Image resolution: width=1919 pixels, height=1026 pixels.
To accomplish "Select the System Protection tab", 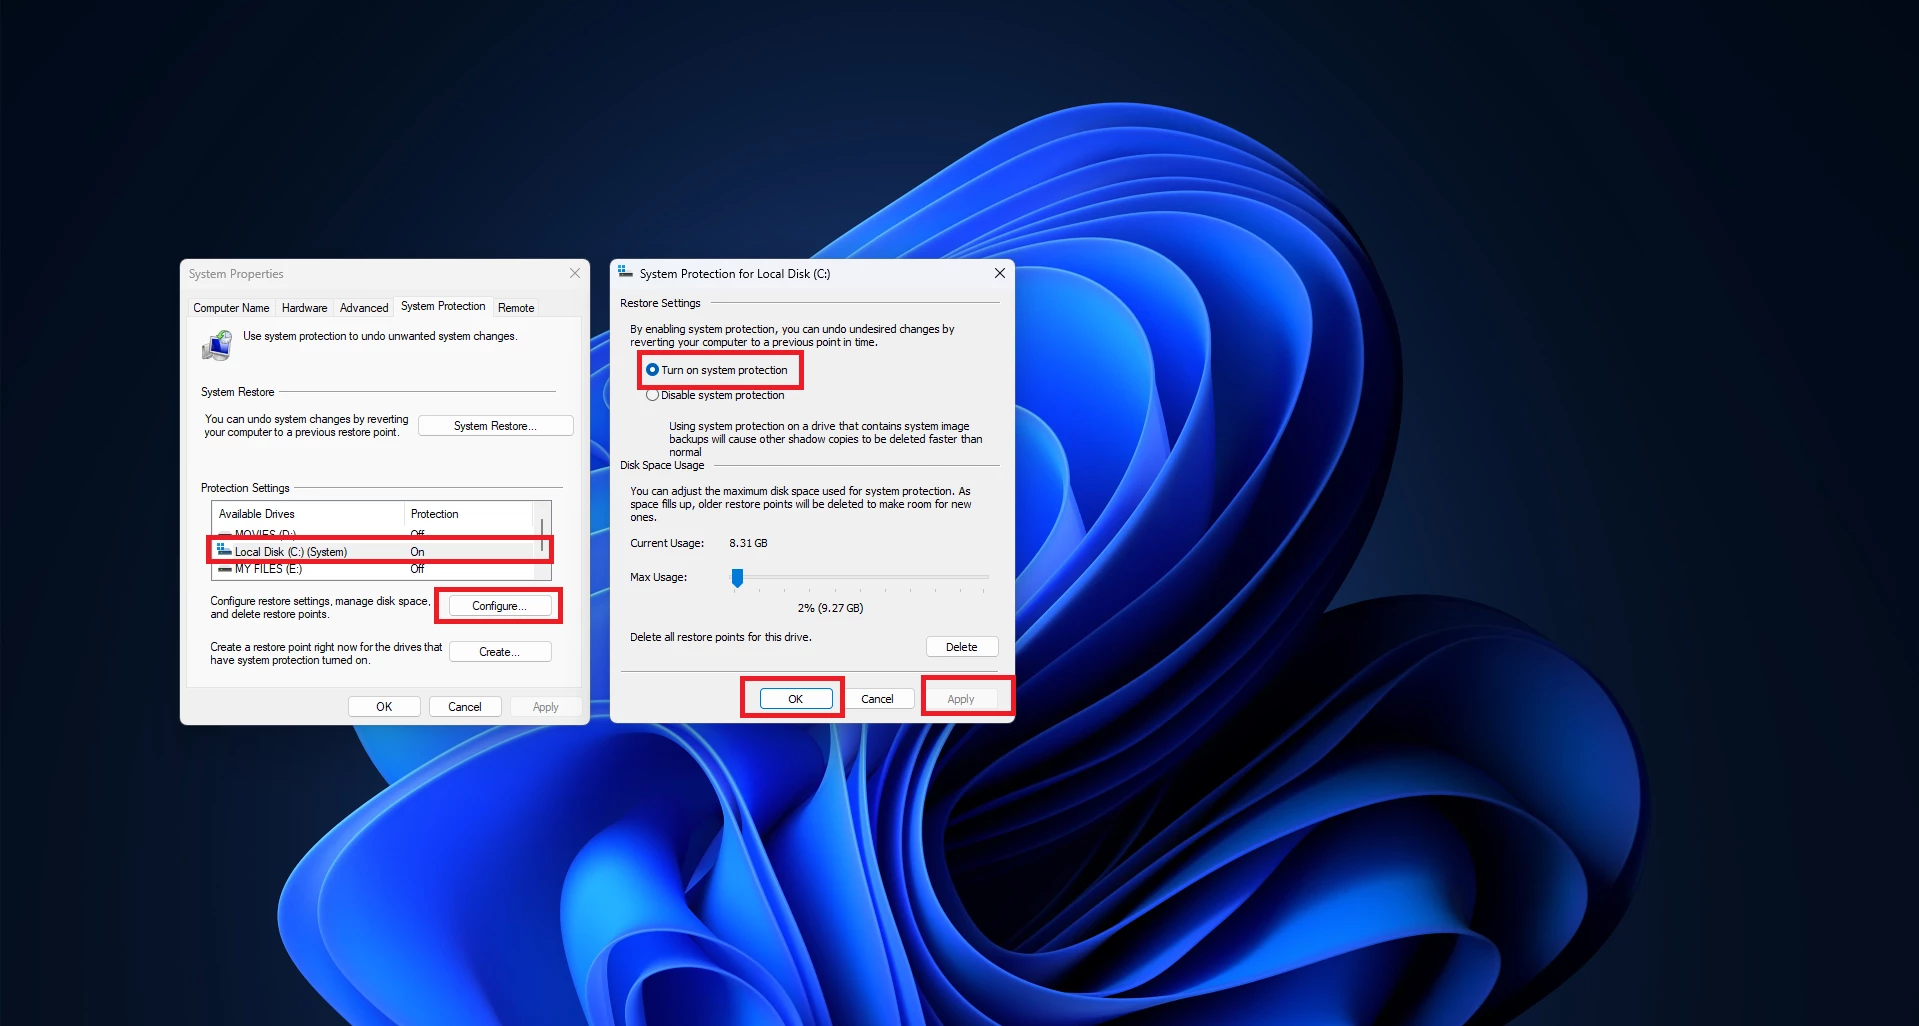I will (x=443, y=306).
